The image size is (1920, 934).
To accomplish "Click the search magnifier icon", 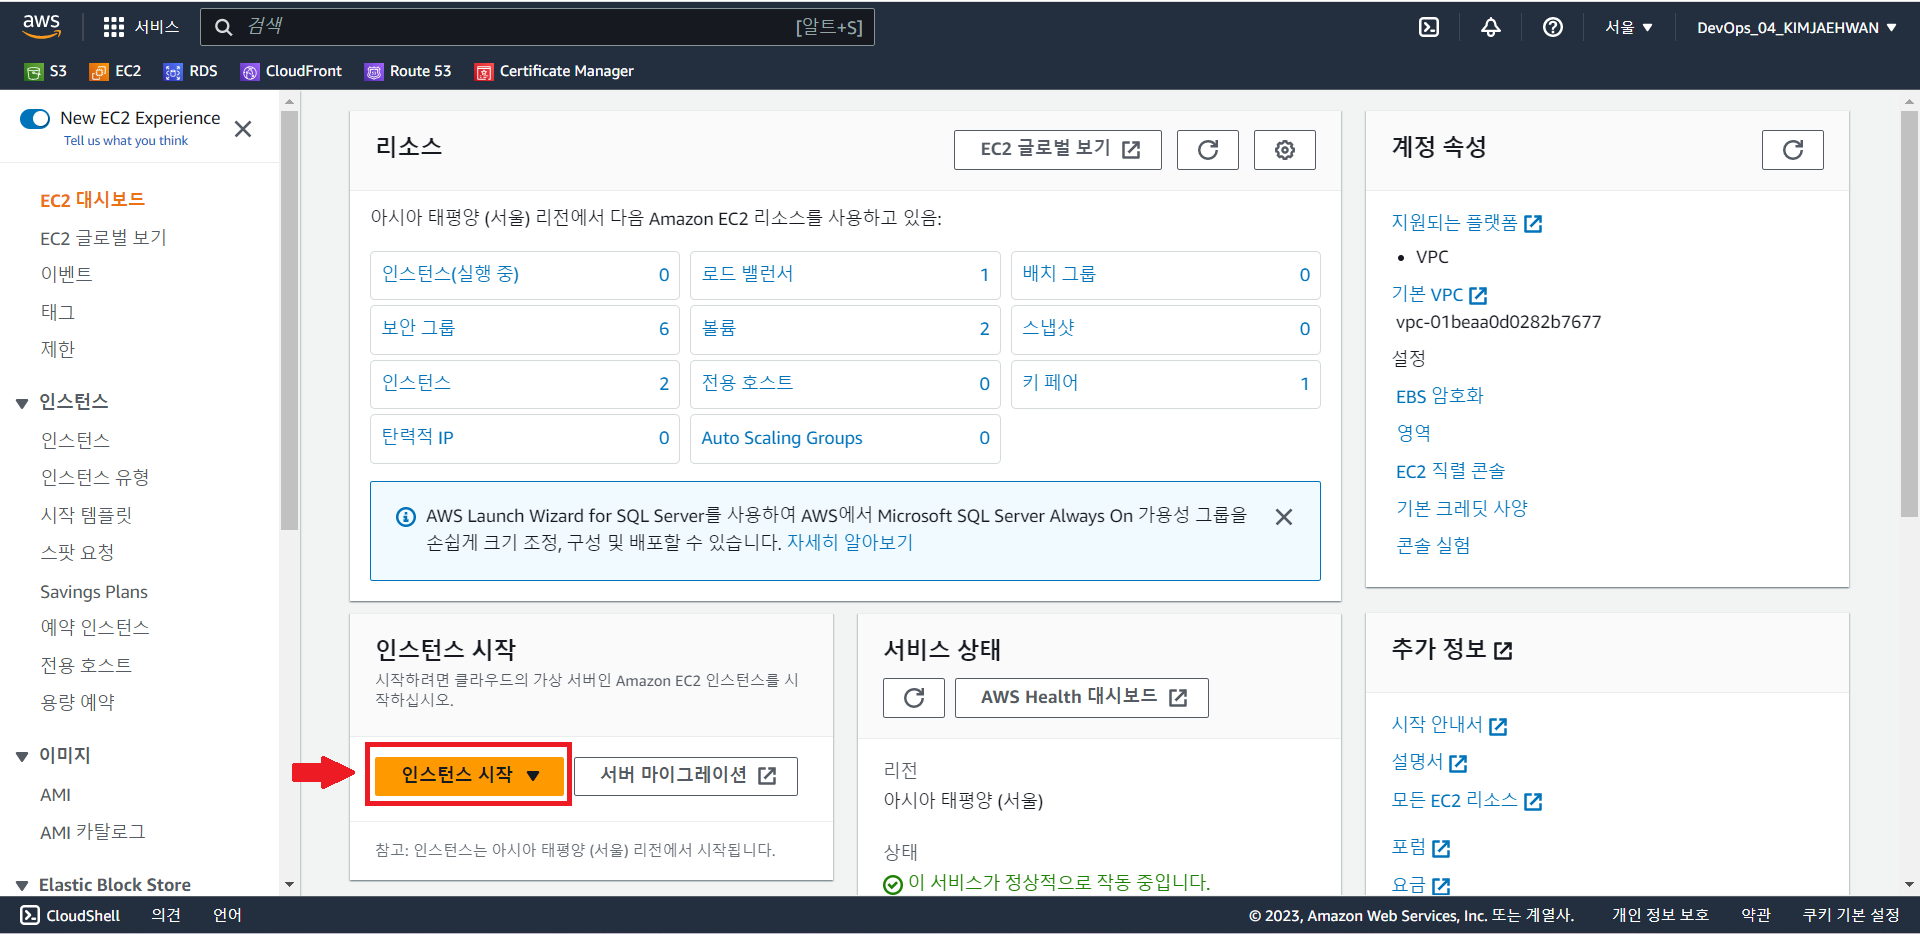I will point(224,27).
